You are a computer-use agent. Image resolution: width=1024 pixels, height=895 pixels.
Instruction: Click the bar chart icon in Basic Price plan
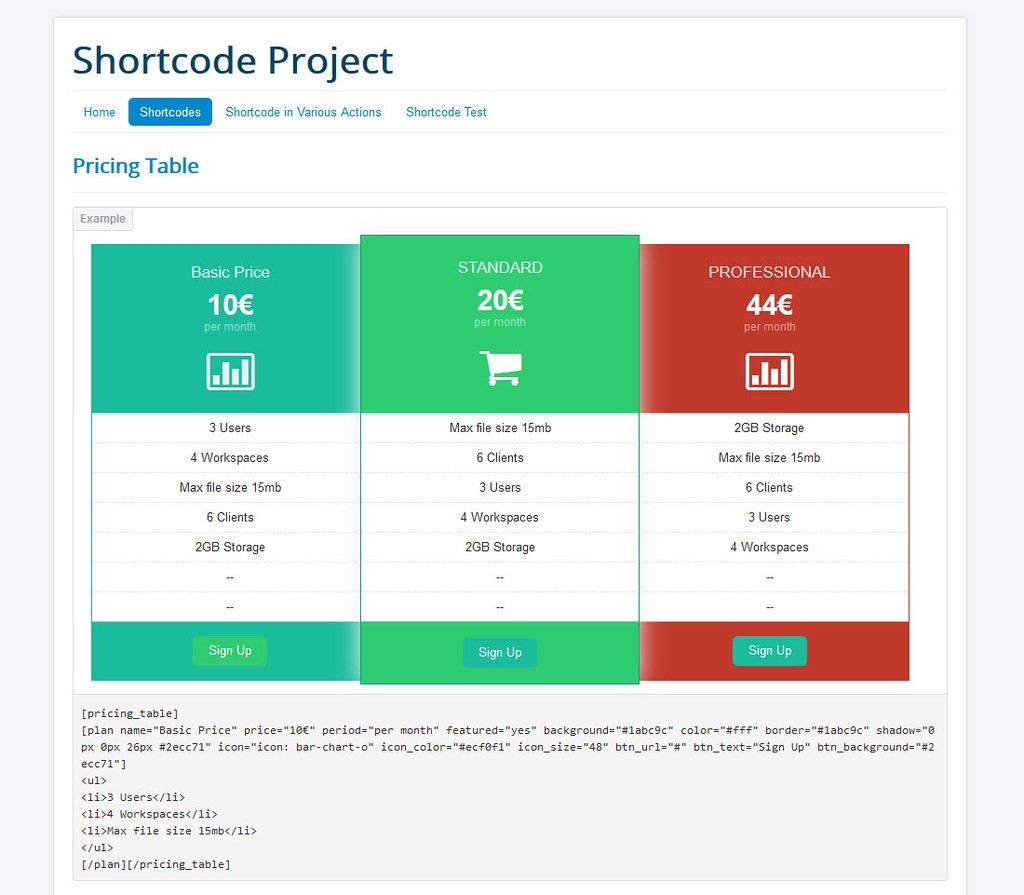pos(231,371)
